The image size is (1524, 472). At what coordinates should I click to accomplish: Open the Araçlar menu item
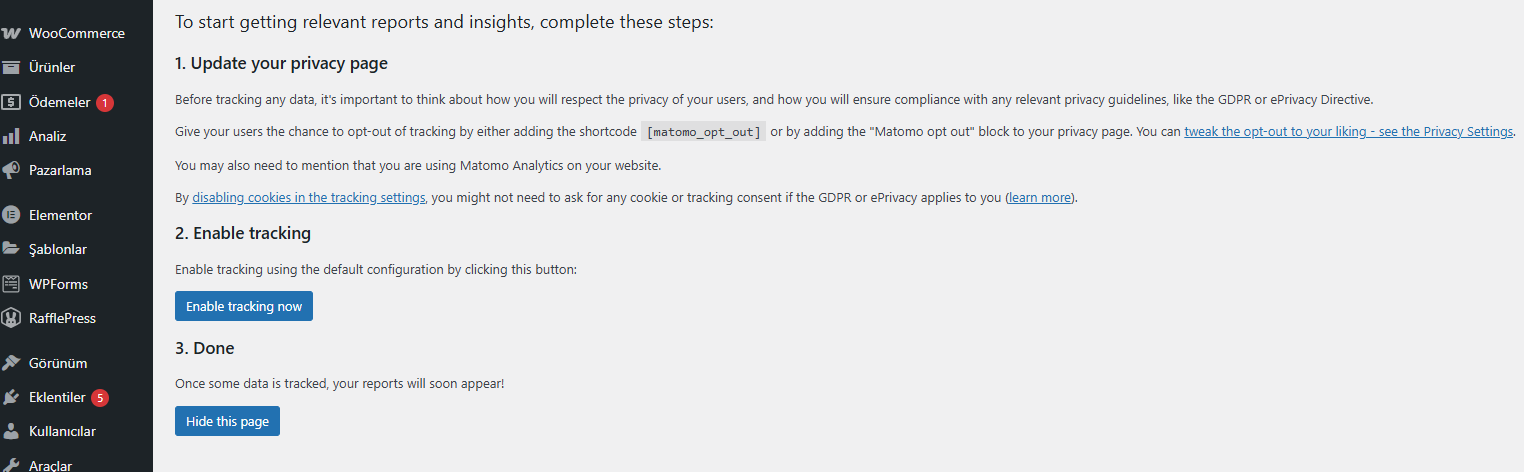[50, 465]
